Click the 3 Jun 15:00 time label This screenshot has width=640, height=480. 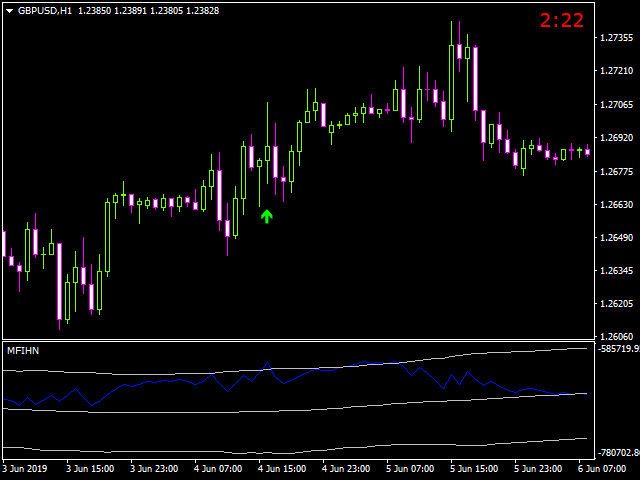90,469
